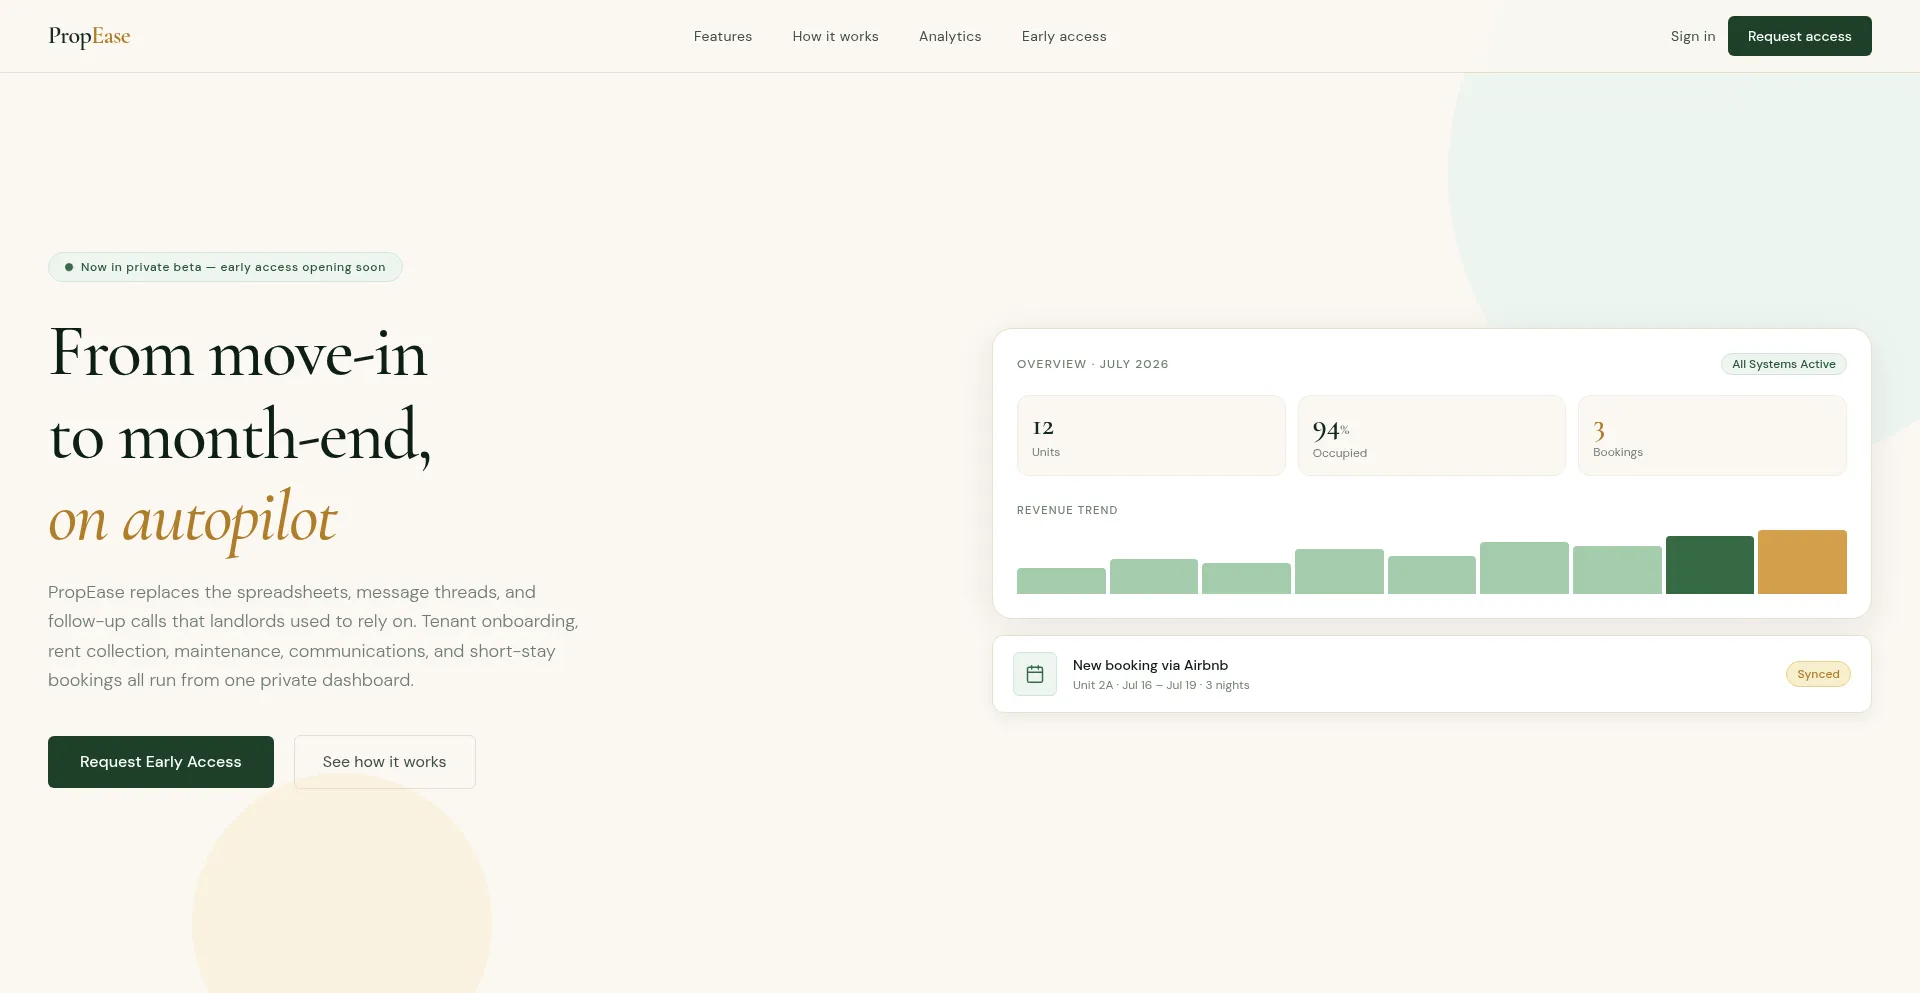Click the 'to month-end,' headline line

(240, 437)
